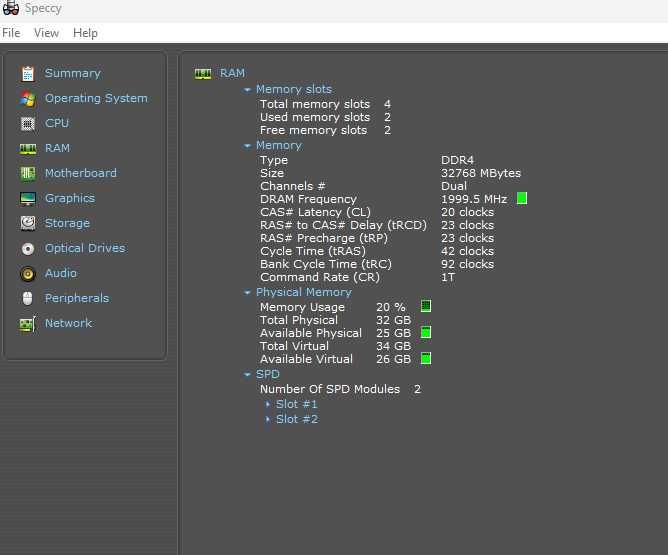668x555 pixels.
Task: Open the Audio section label
Action: 61,273
